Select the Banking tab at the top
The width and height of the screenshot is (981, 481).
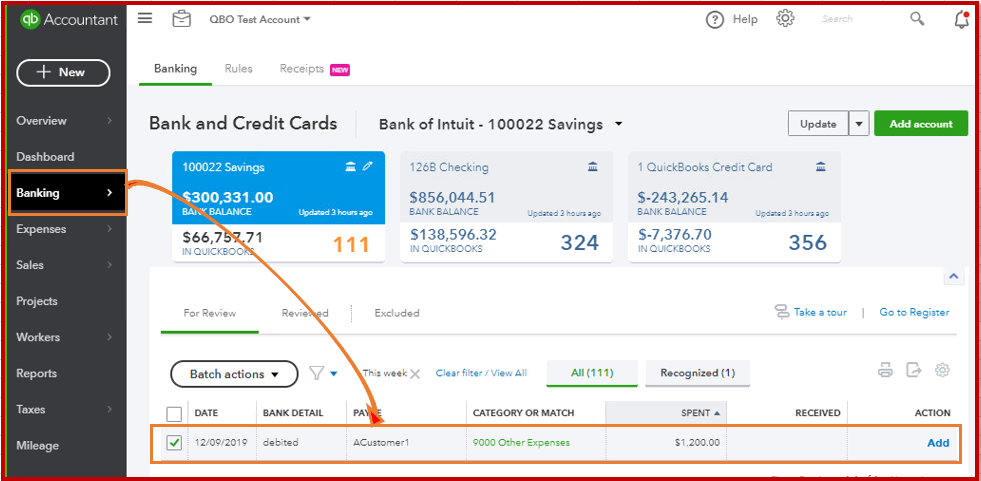click(175, 69)
